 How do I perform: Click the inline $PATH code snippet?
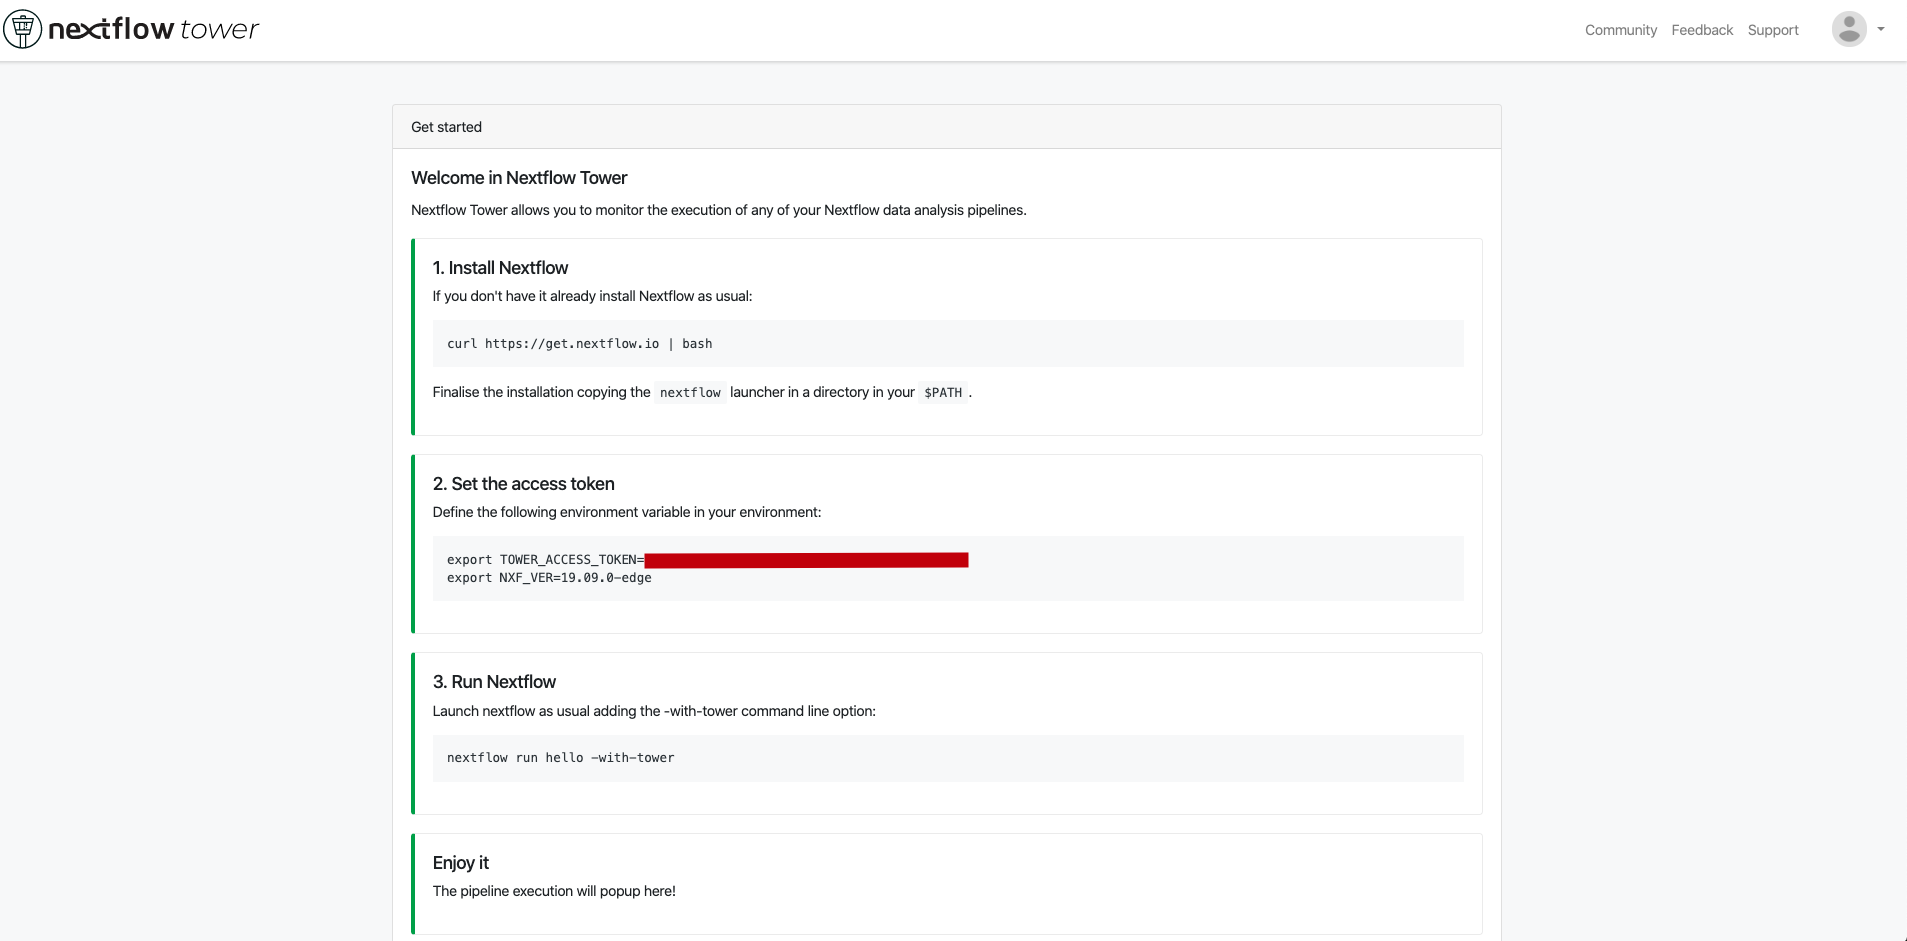tap(942, 393)
